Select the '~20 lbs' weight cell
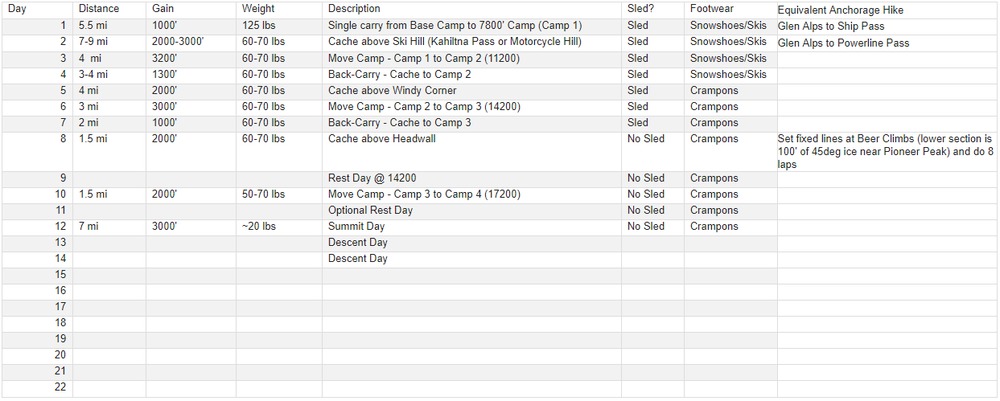Screen dimensions: 1000x401 (257, 227)
